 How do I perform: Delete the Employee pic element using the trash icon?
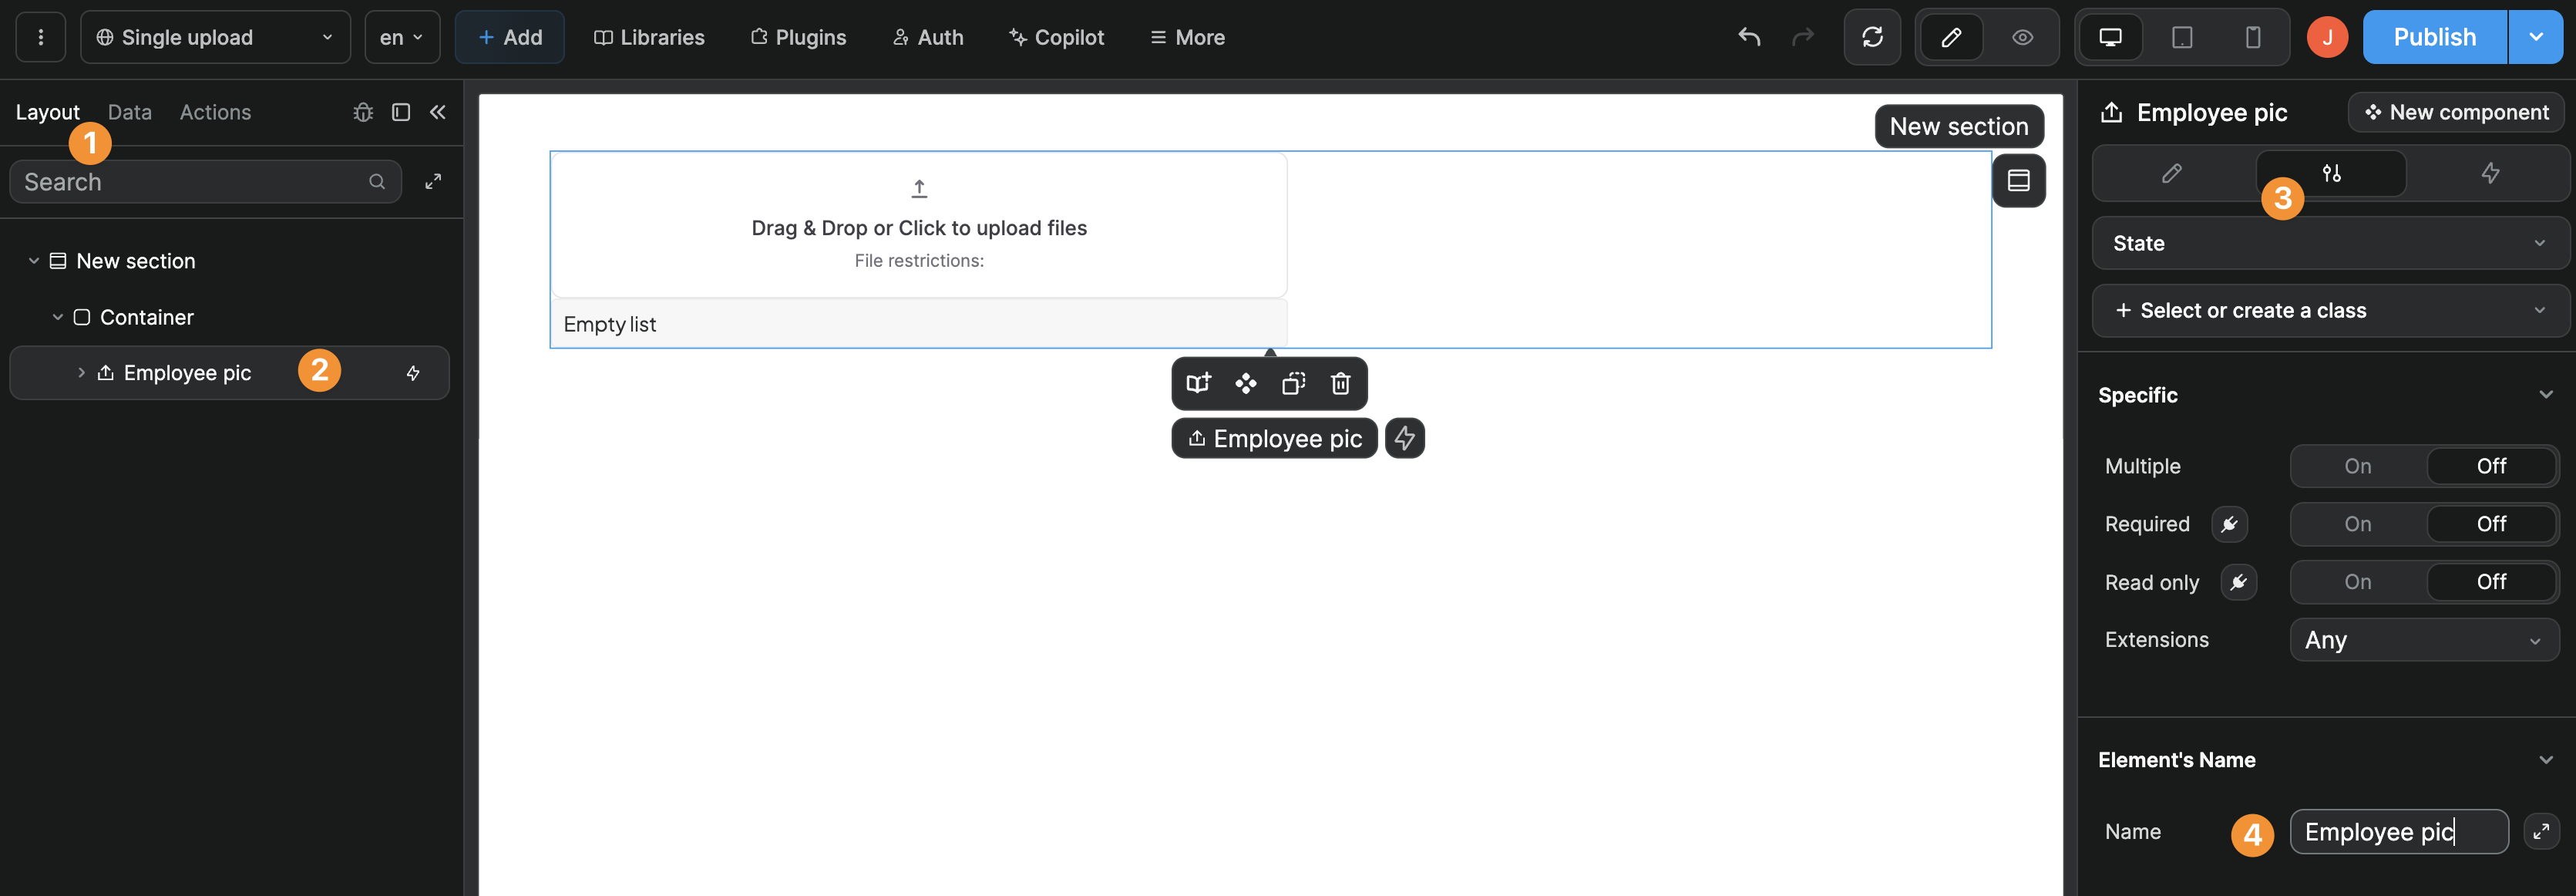point(1340,383)
